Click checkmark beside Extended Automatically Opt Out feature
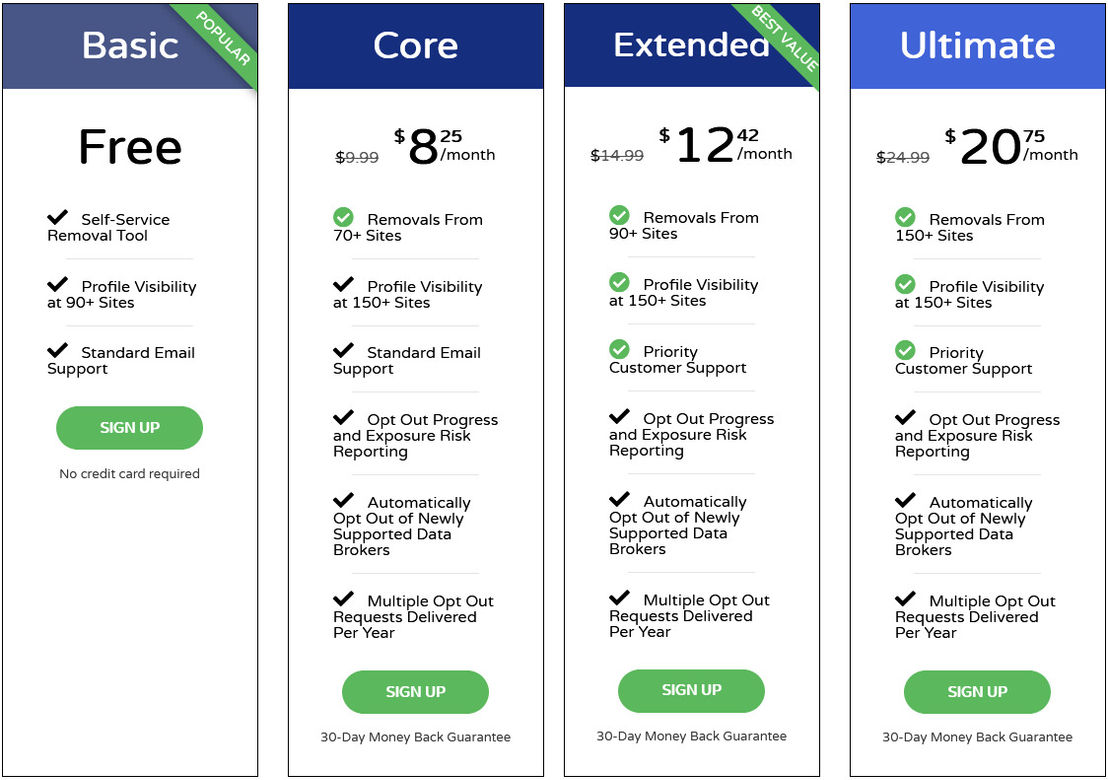1108x780 pixels. 619,499
